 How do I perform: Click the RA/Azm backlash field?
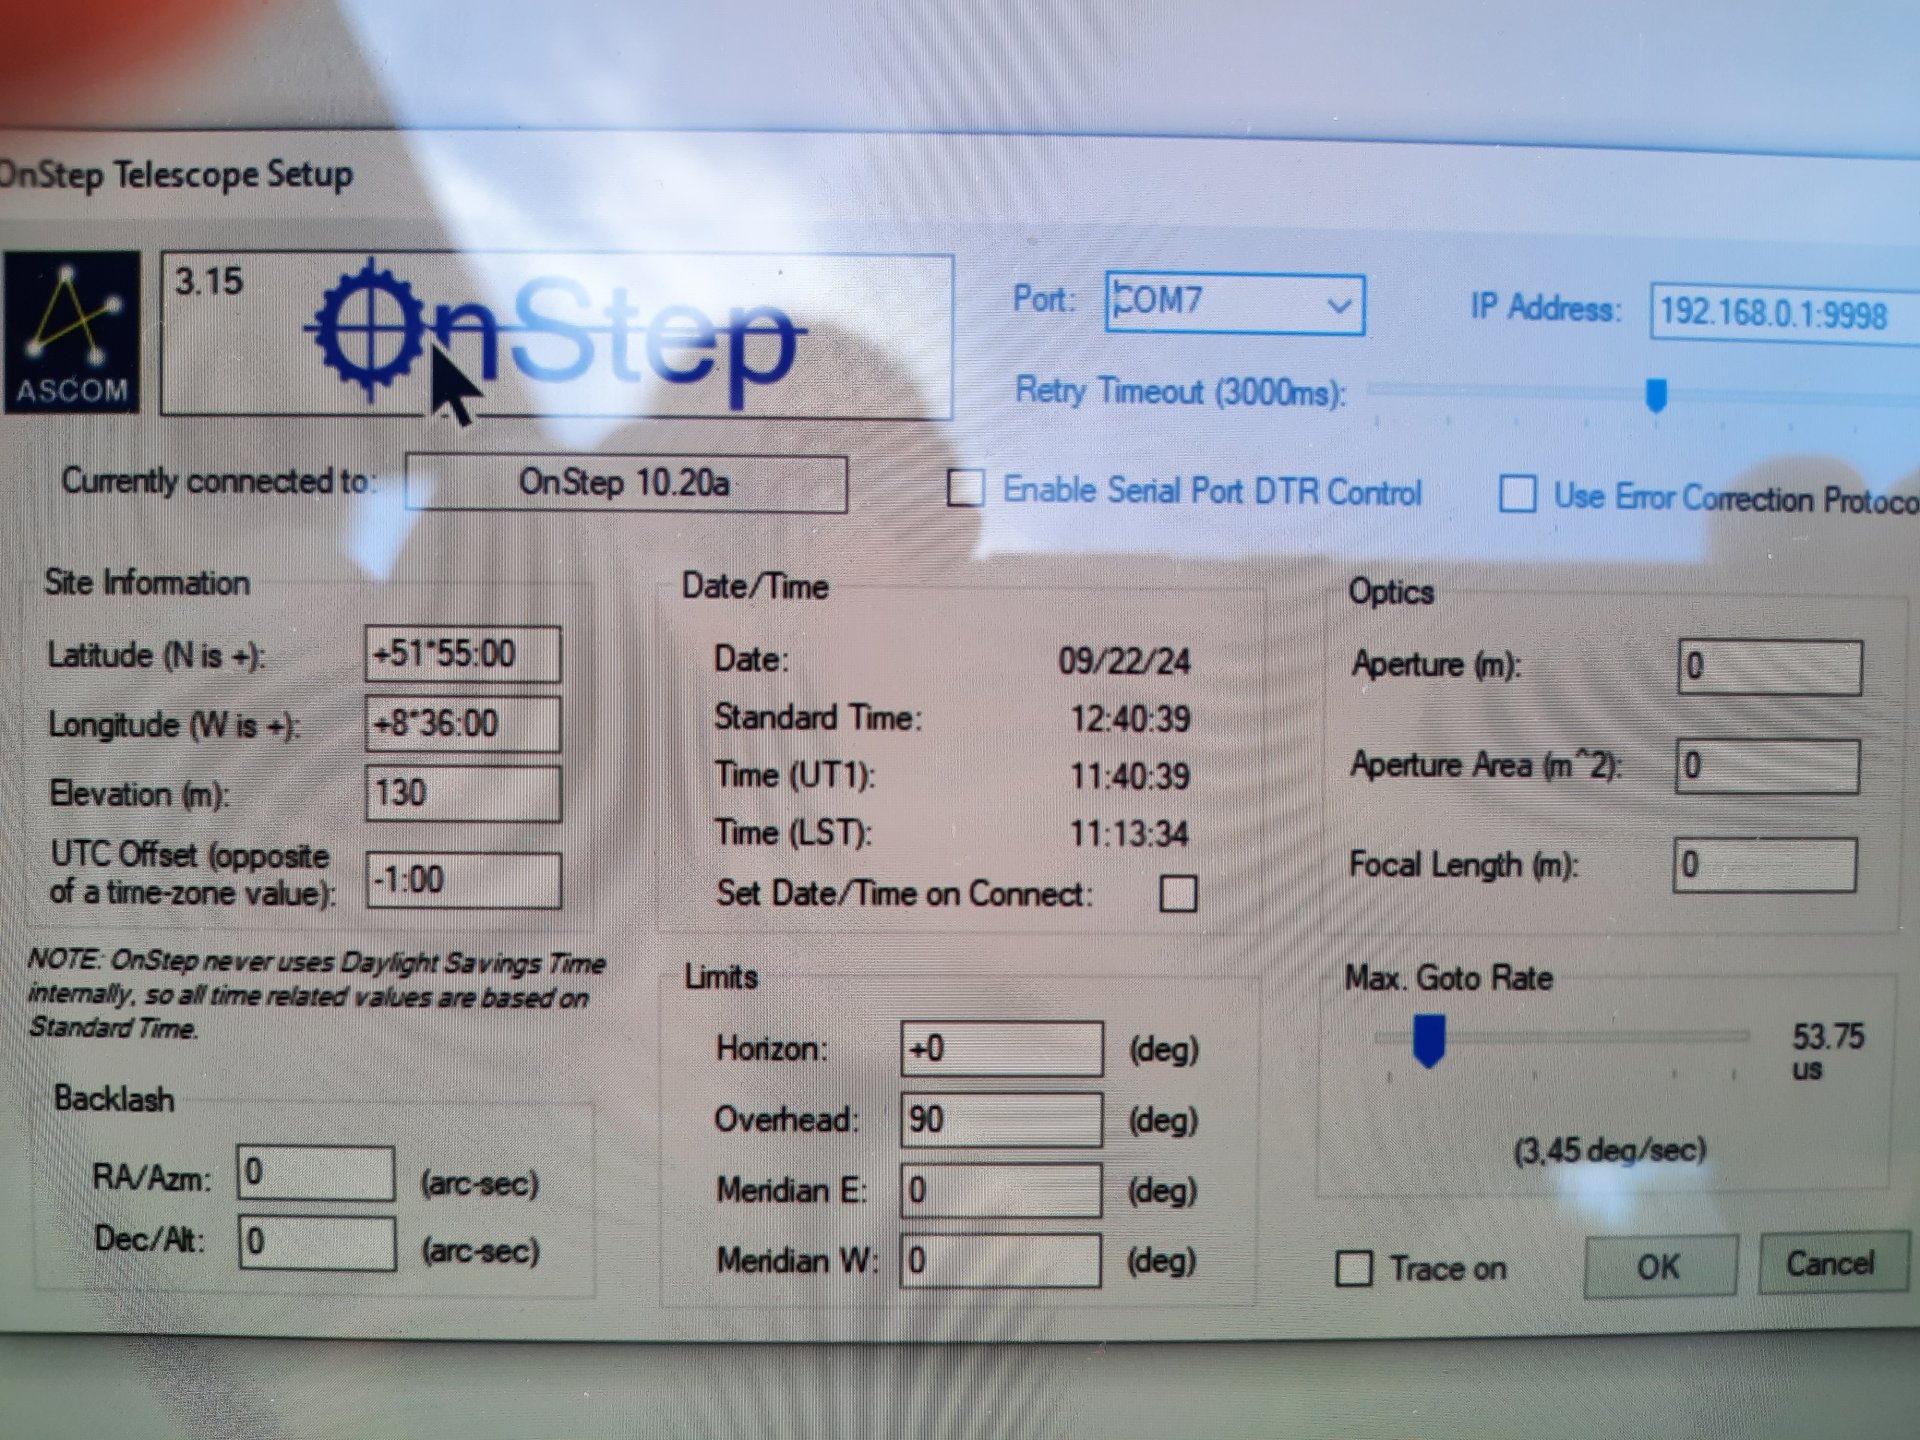(316, 1172)
